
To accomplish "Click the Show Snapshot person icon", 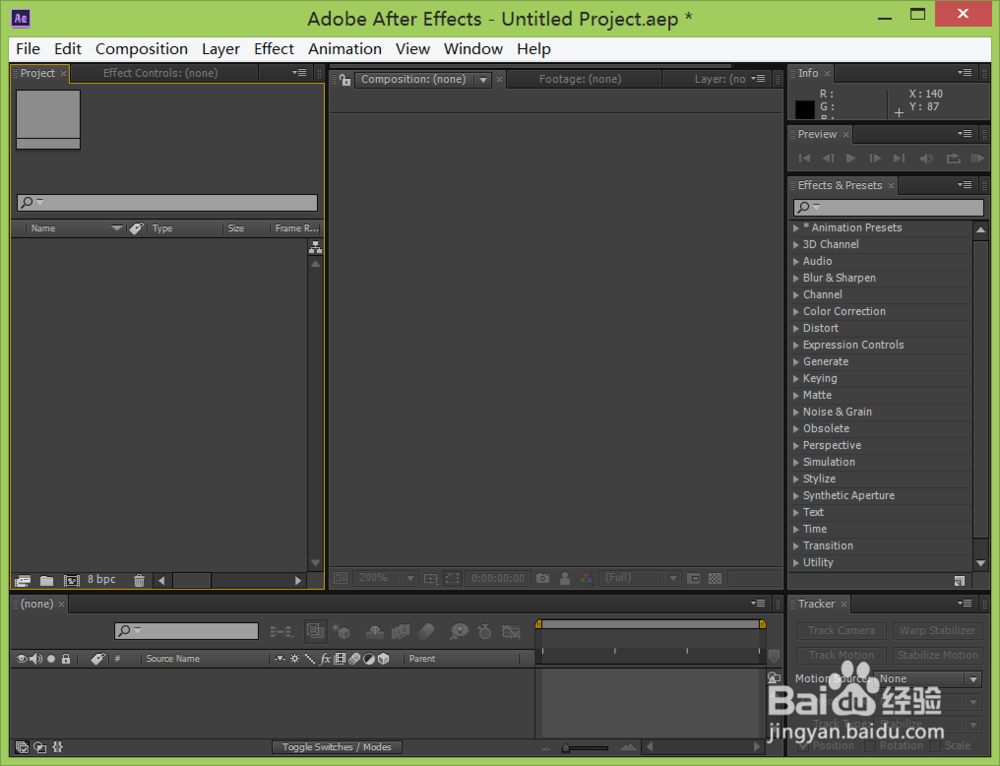I will (x=564, y=578).
